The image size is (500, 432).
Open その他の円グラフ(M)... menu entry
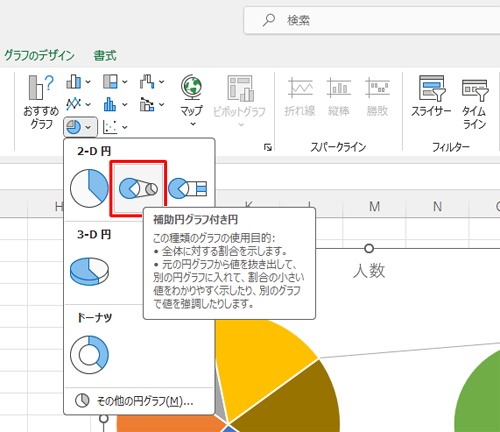click(x=139, y=401)
